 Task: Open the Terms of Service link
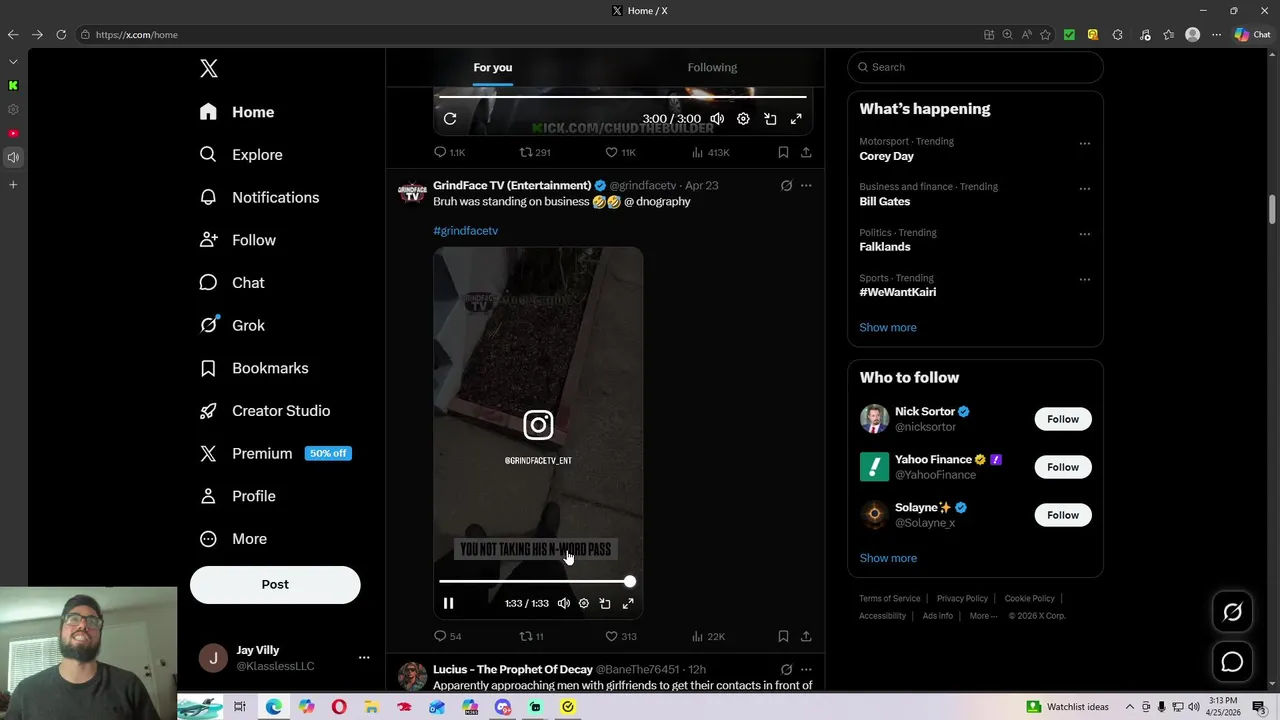pyautogui.click(x=889, y=598)
